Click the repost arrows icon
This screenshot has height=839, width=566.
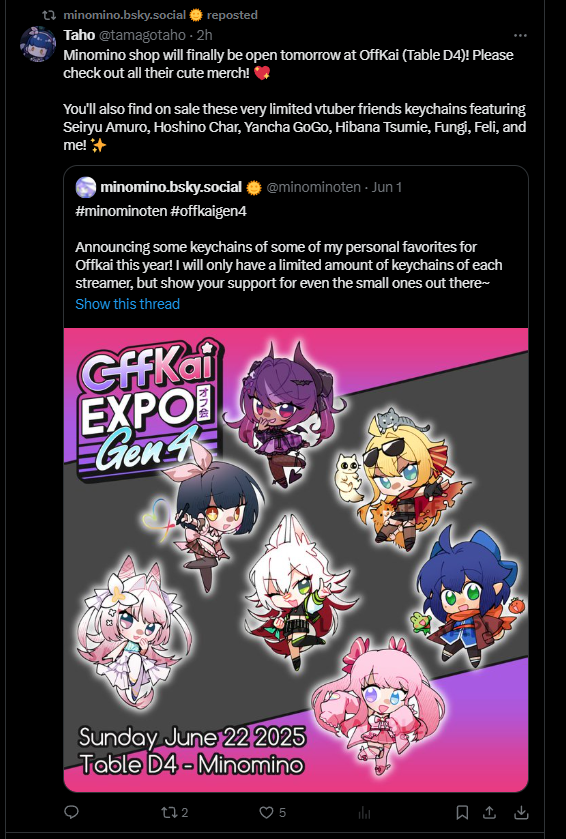168,812
